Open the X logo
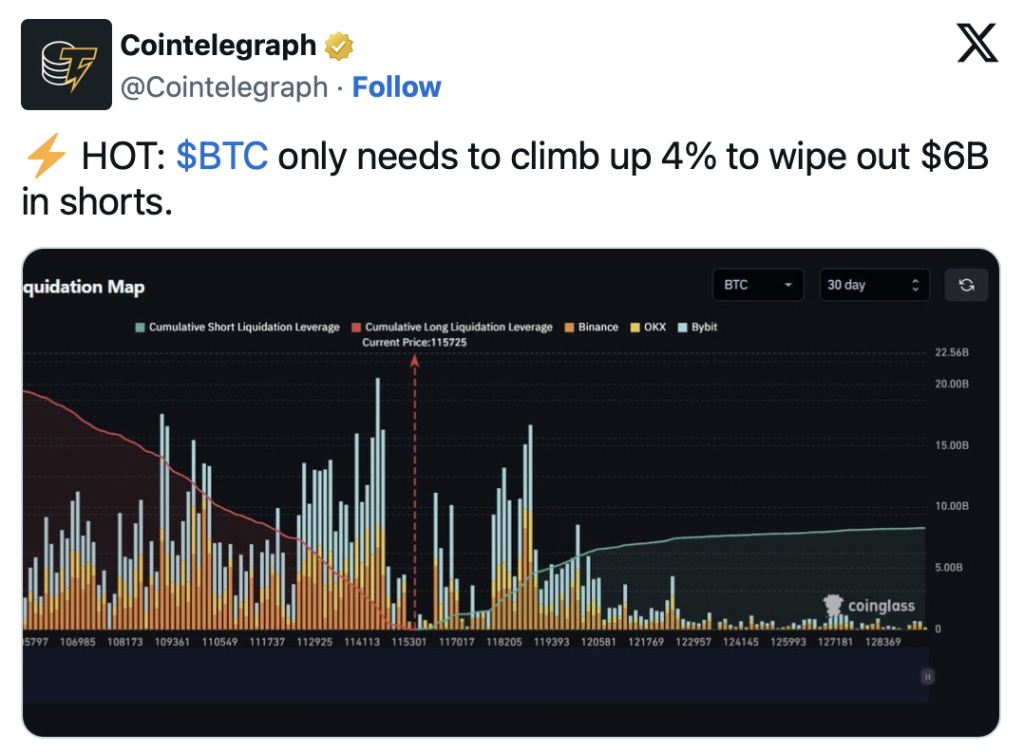 coord(977,42)
